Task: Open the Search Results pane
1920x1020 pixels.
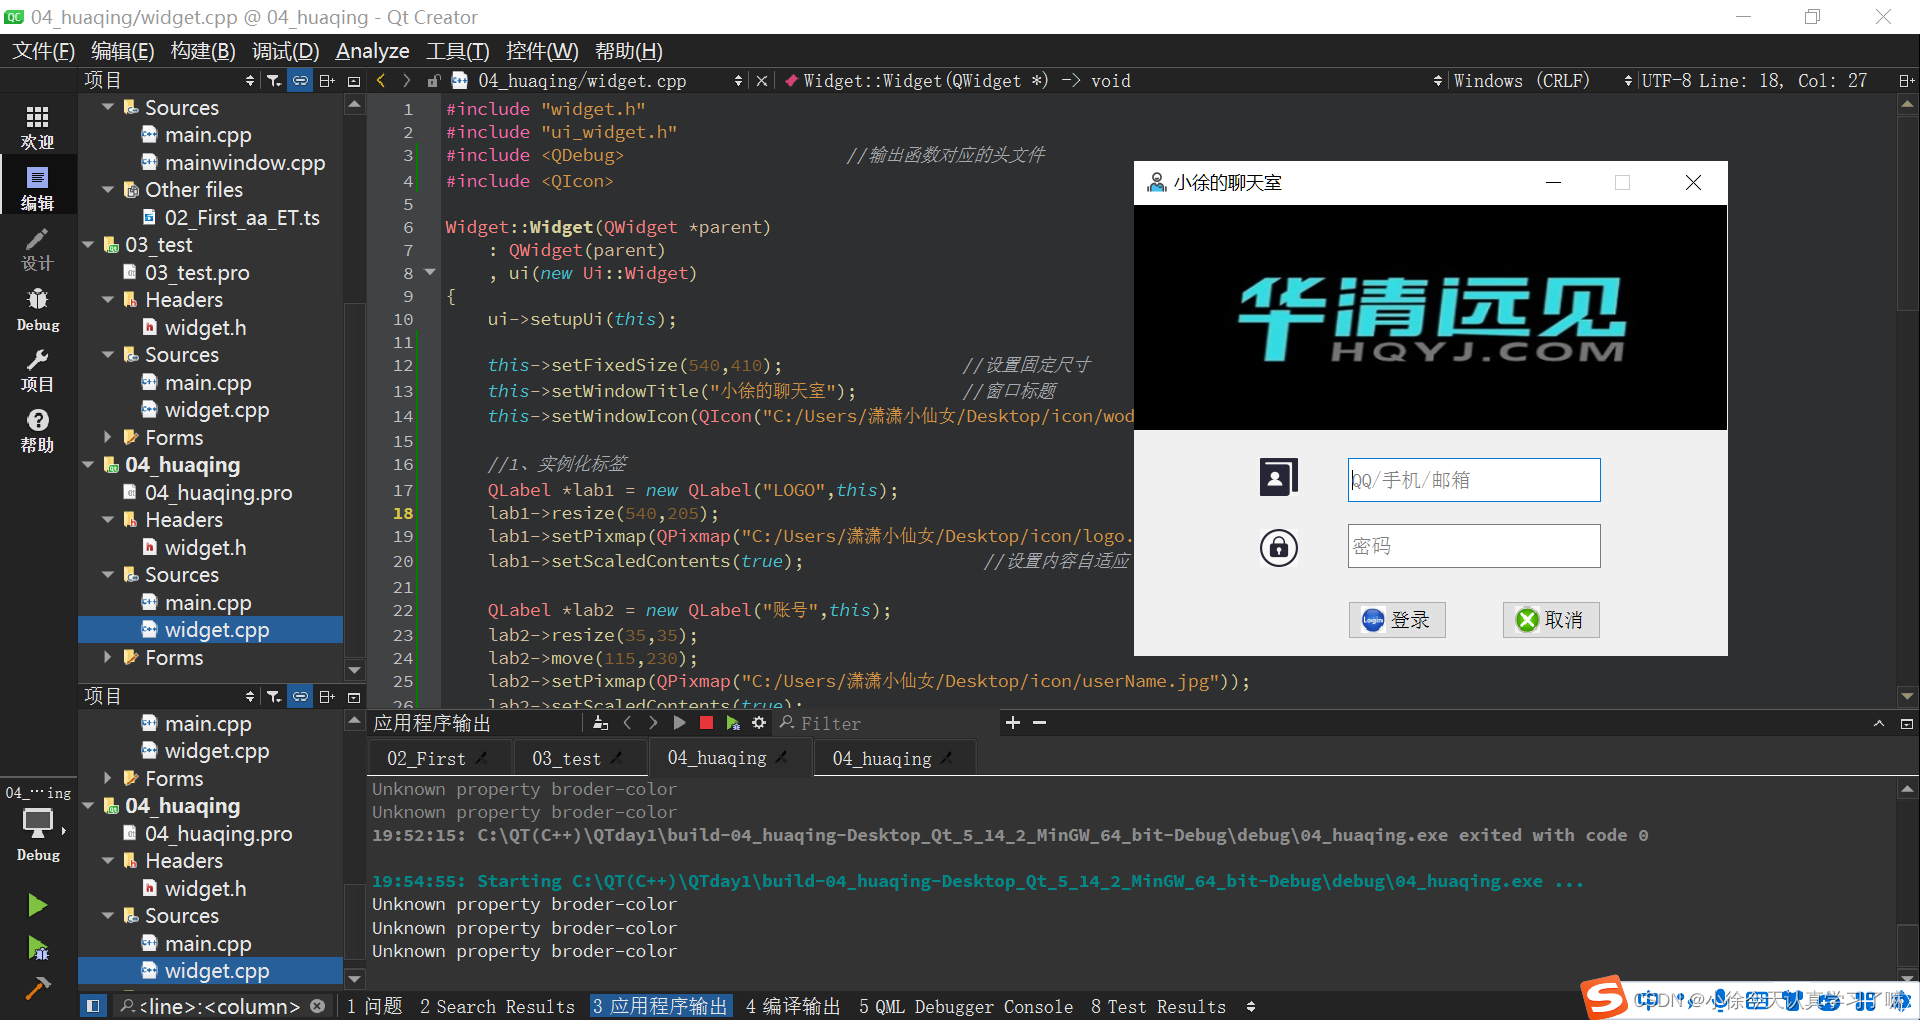Action: (x=497, y=1006)
